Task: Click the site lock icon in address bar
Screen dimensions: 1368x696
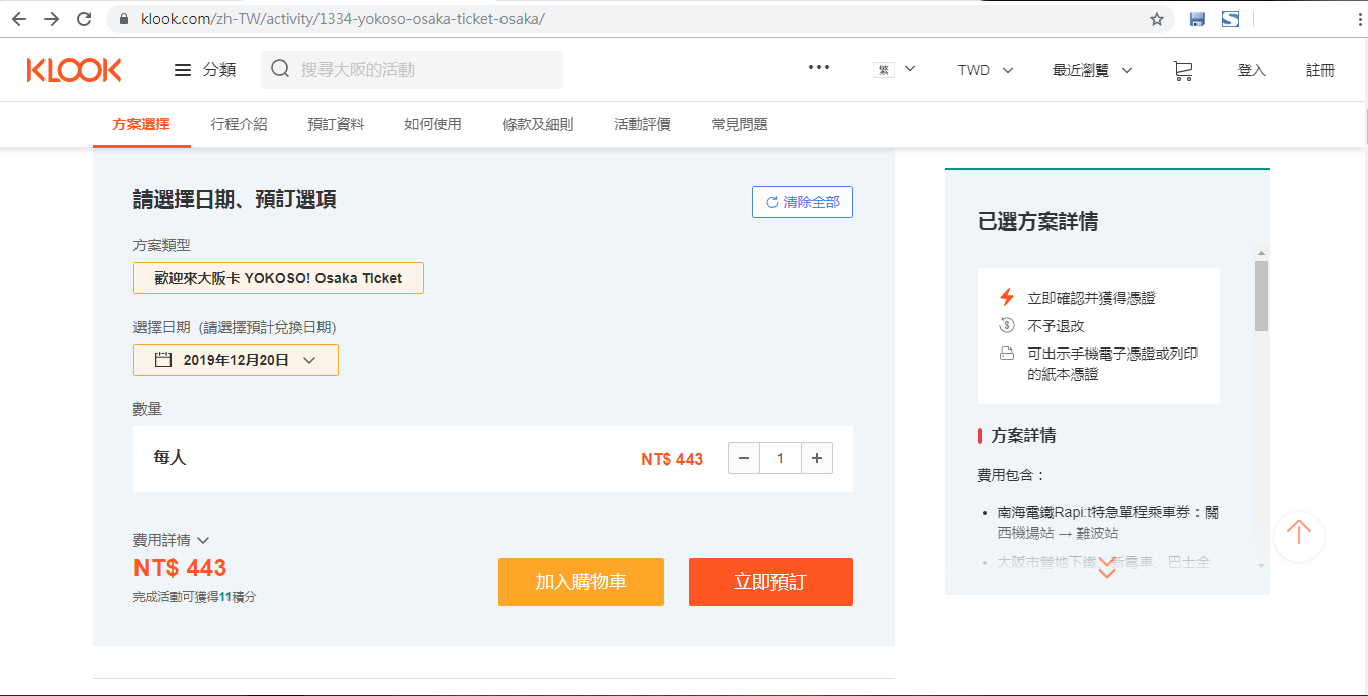Action: (x=124, y=19)
